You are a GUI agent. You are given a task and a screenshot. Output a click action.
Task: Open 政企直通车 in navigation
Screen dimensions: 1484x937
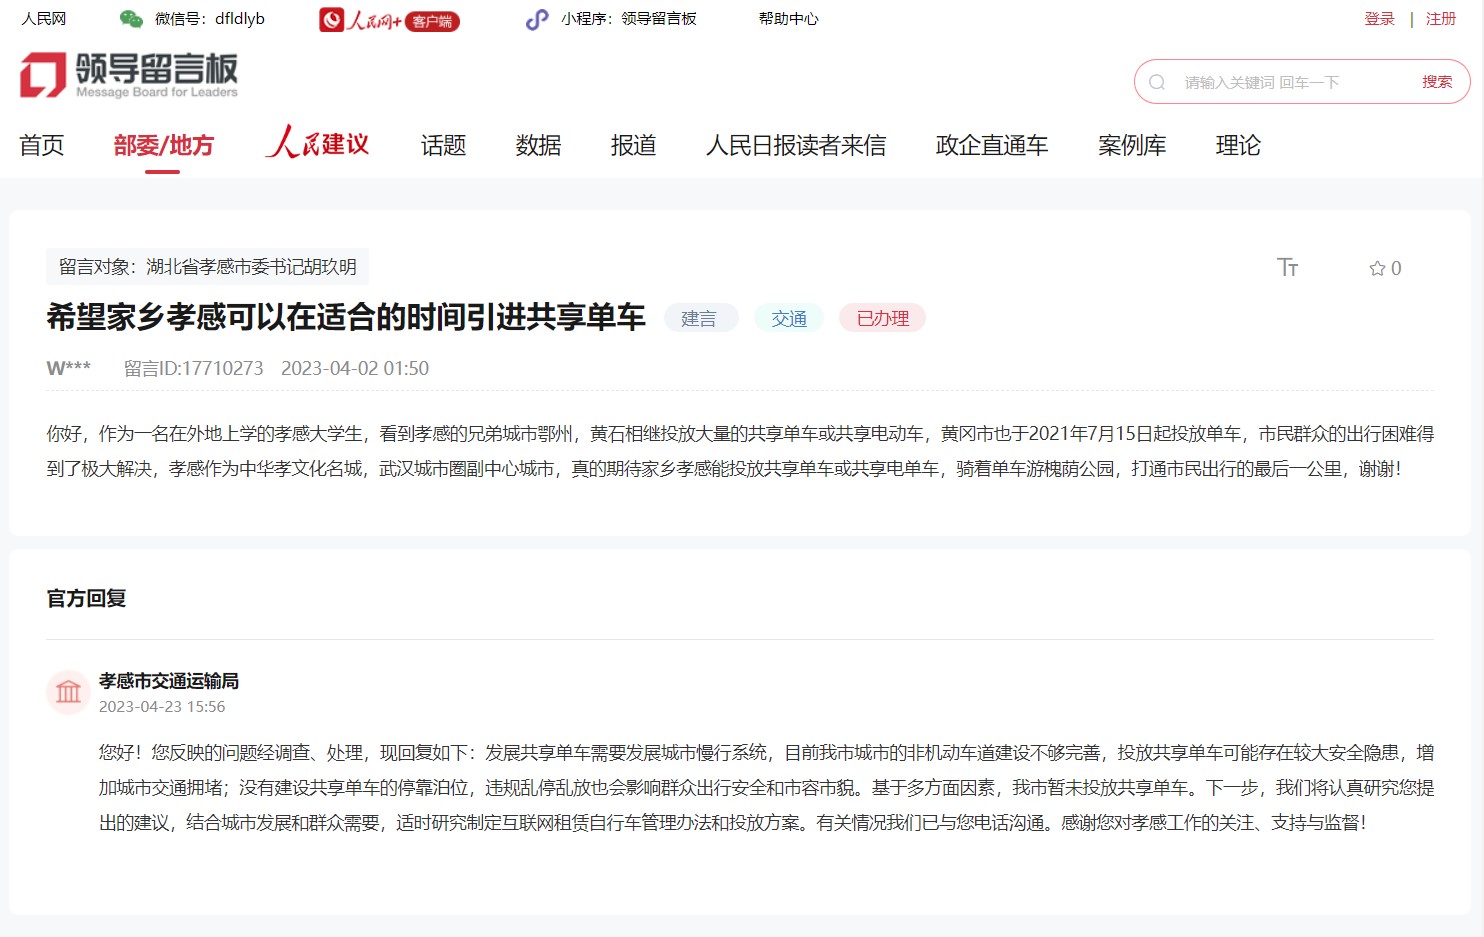click(x=992, y=146)
